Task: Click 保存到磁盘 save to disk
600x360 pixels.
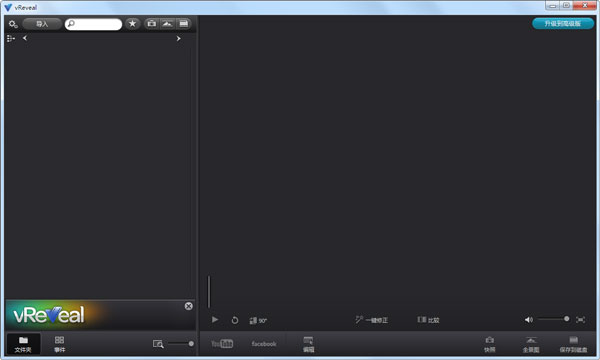Action: point(573,344)
